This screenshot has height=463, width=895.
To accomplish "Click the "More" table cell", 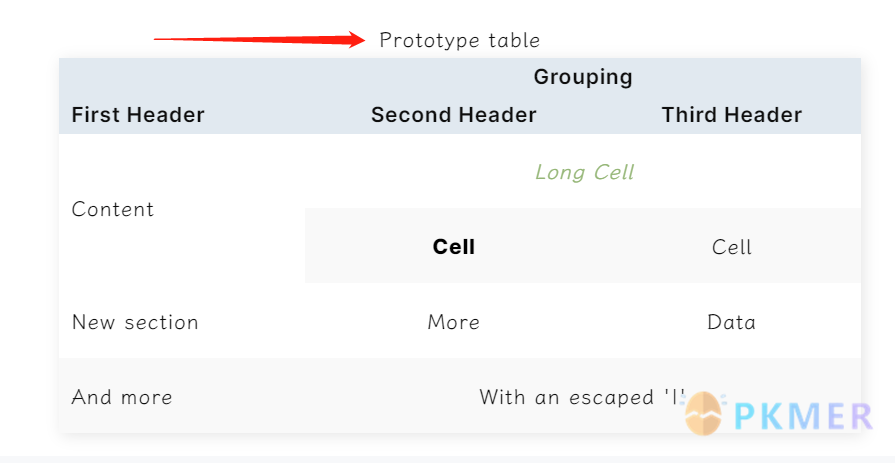I will click(454, 322).
